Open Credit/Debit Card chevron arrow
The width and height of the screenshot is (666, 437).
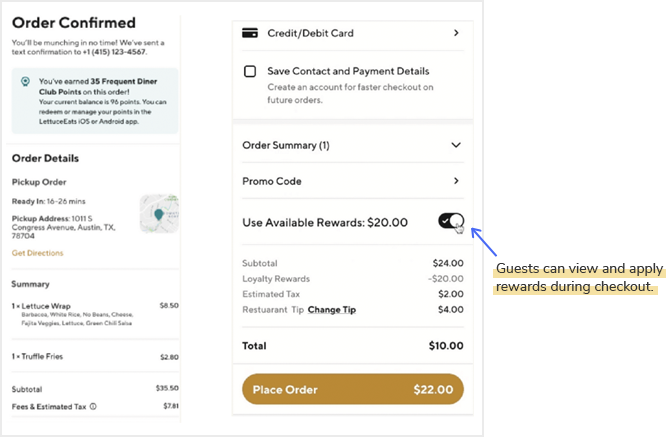456,33
